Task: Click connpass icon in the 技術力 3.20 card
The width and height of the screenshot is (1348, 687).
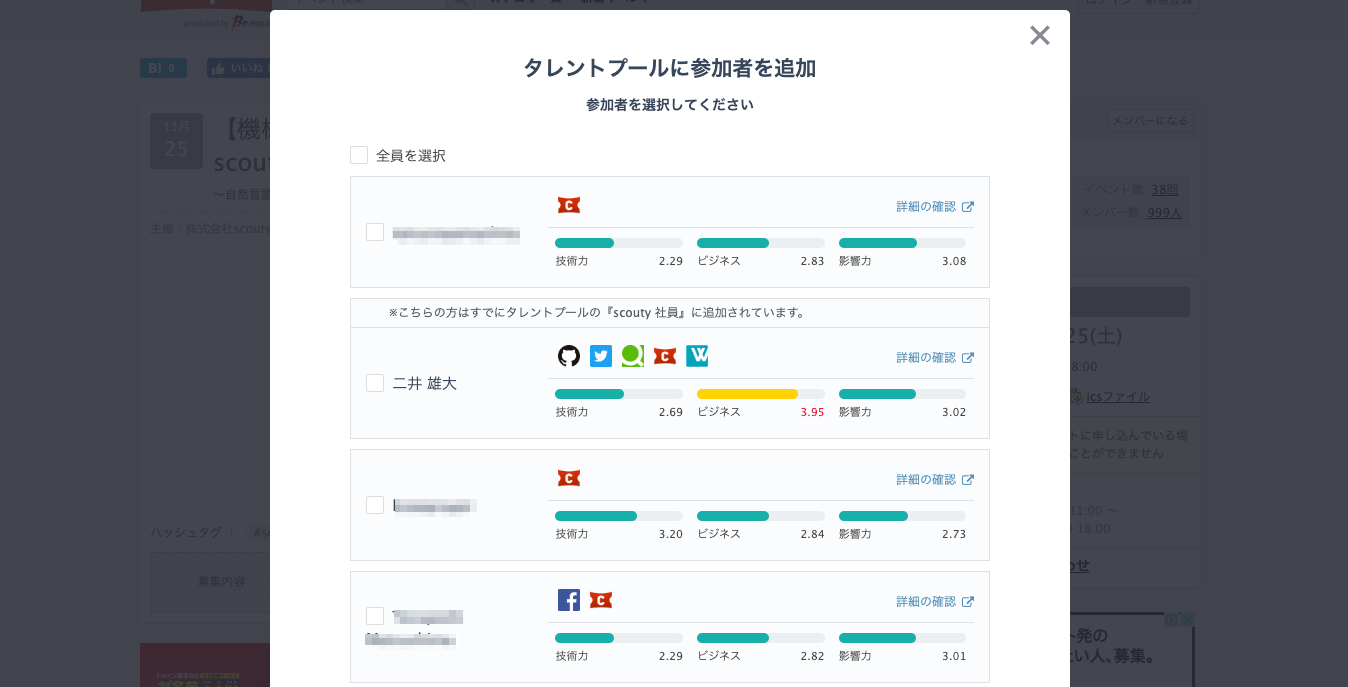Action: 569,478
